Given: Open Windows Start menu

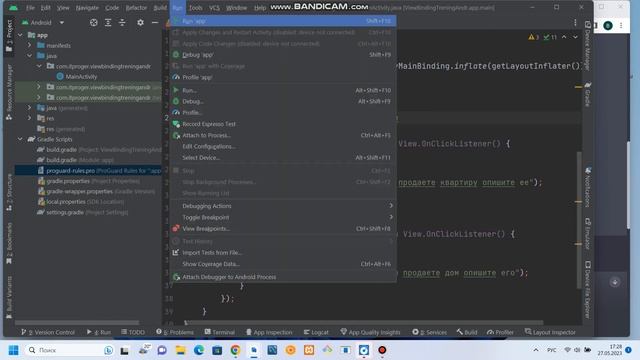Looking at the screenshot, I should click(13, 350).
